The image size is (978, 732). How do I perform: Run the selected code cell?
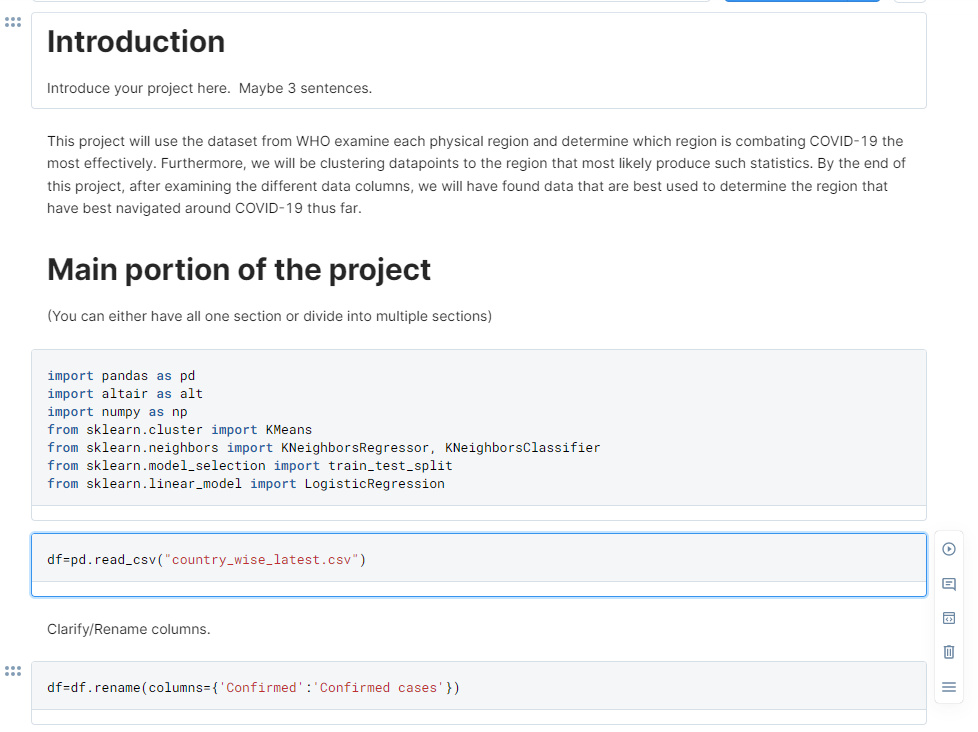tap(948, 549)
